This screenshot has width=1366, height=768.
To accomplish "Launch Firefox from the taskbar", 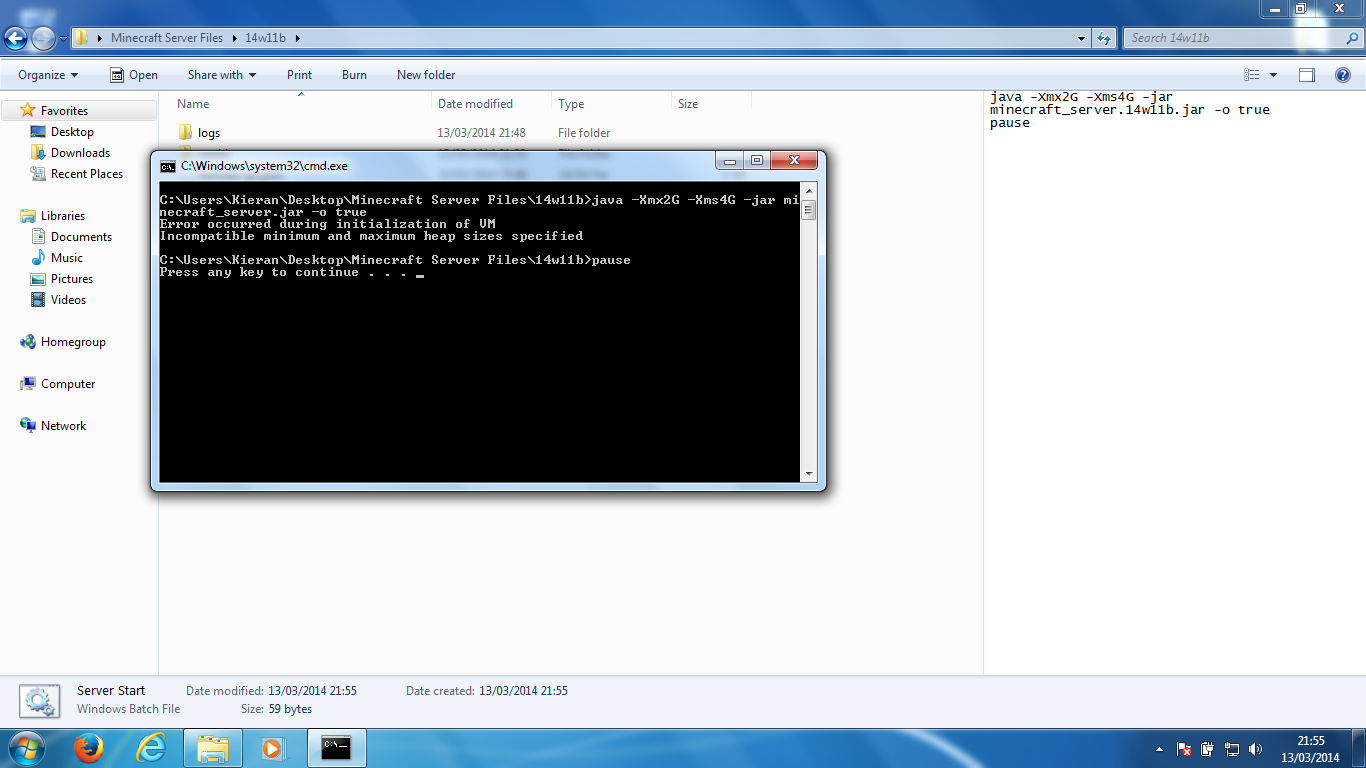I will [90, 749].
